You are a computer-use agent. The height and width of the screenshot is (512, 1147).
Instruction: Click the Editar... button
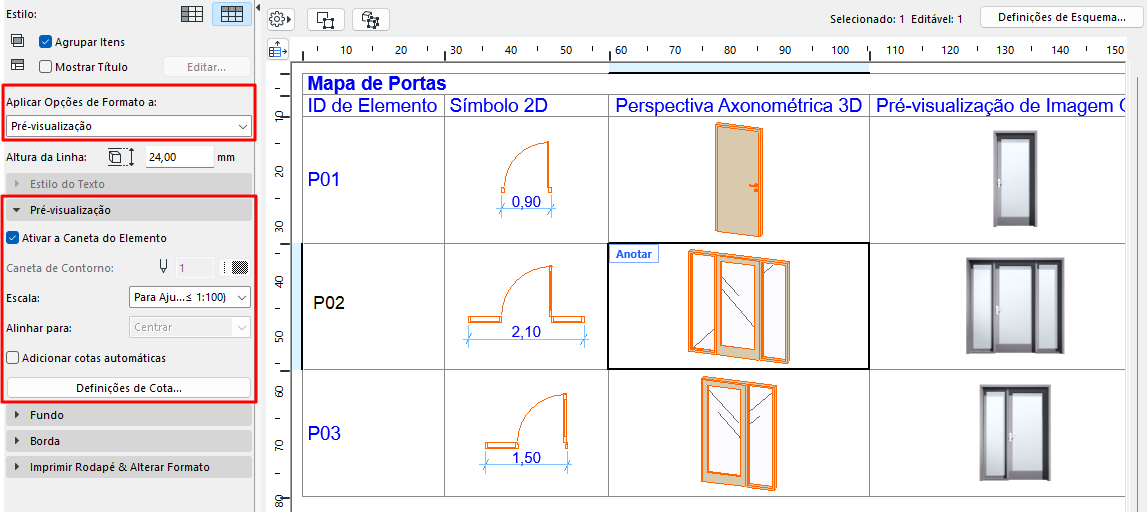(206, 67)
